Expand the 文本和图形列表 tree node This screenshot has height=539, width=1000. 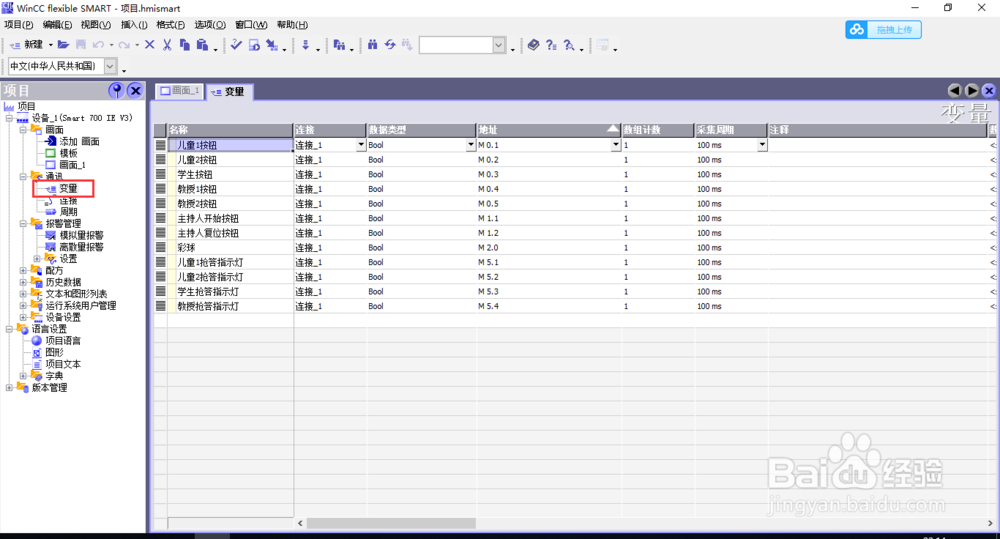click(23, 293)
